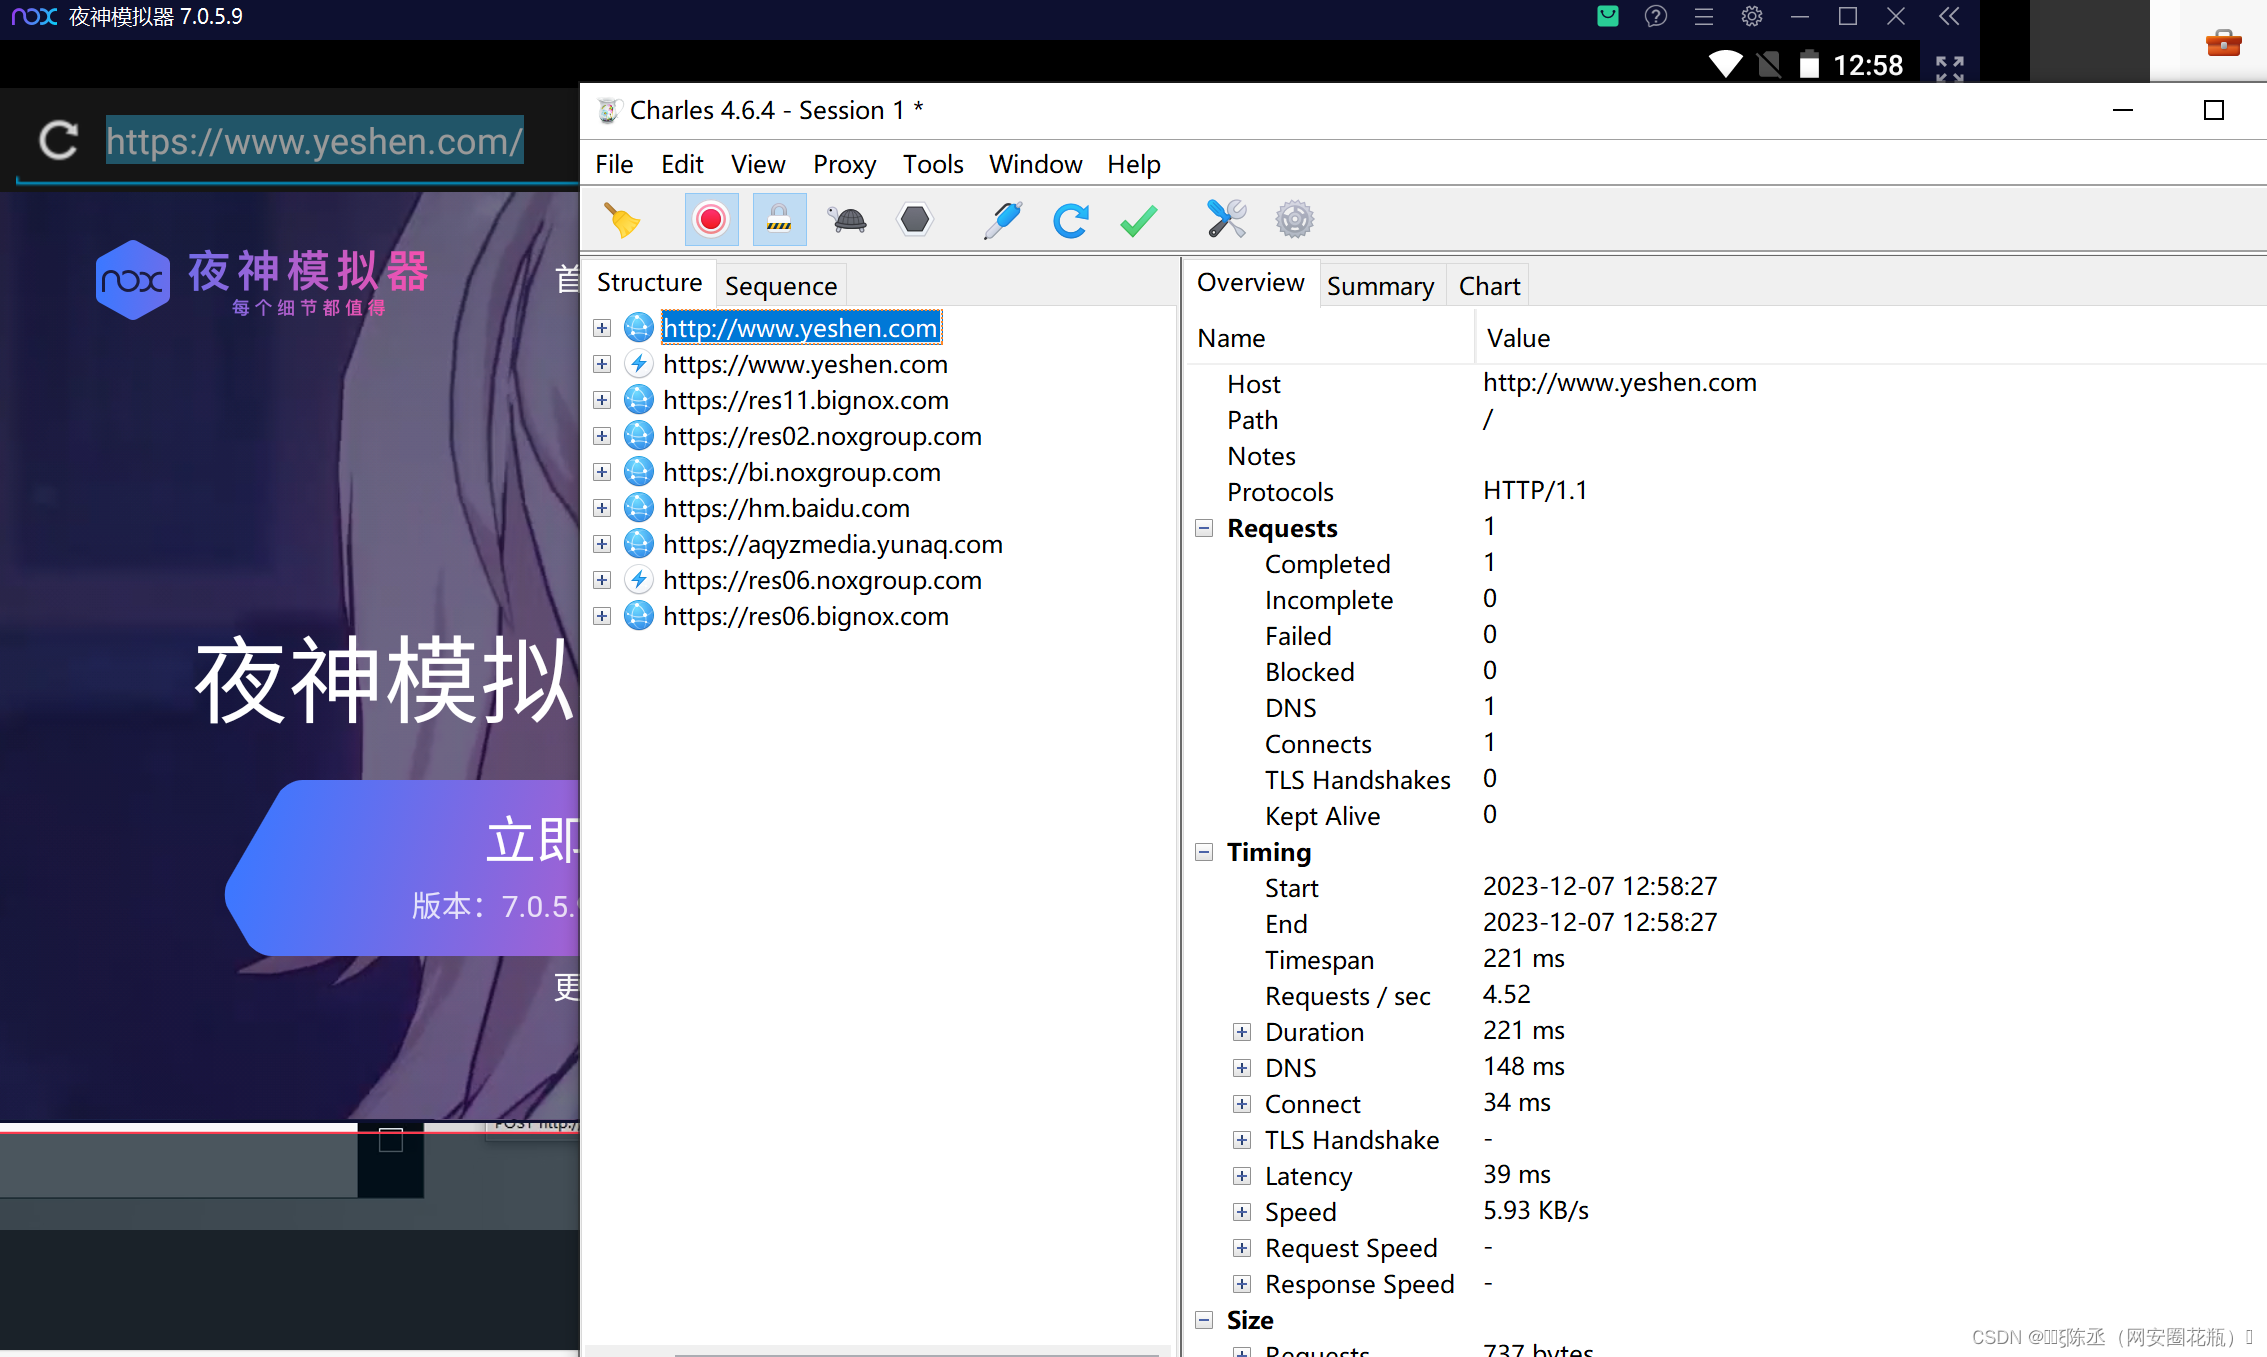Open the Tools menu
Screen dimensions: 2267x1357
(933, 164)
